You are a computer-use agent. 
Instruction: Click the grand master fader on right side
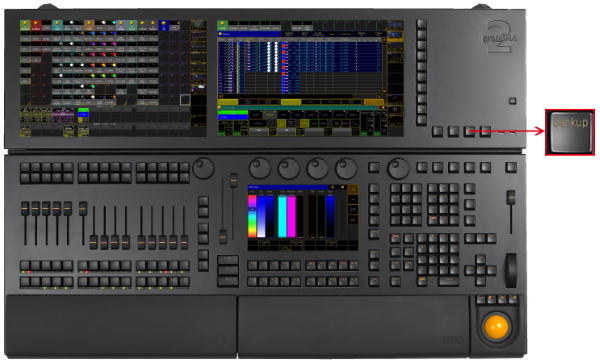coord(511,198)
